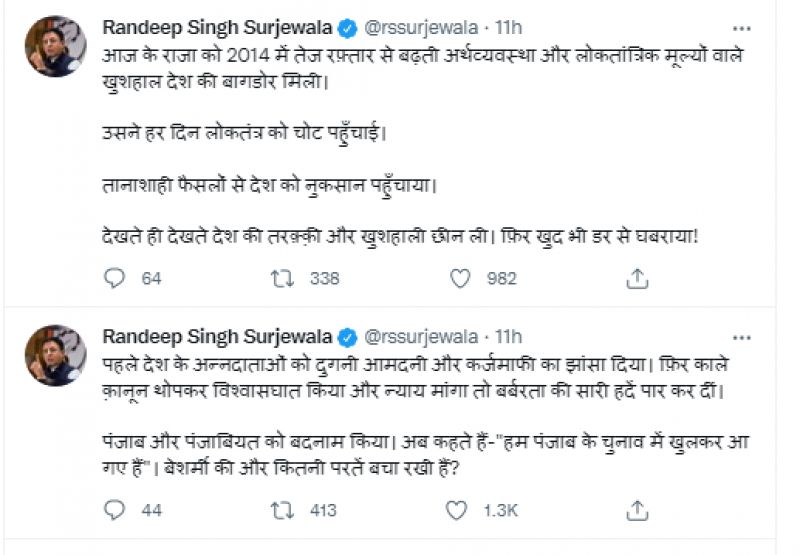This screenshot has height=555, width=800.
Task: Retweet the second tweet with 413 retweets
Action: click(283, 510)
